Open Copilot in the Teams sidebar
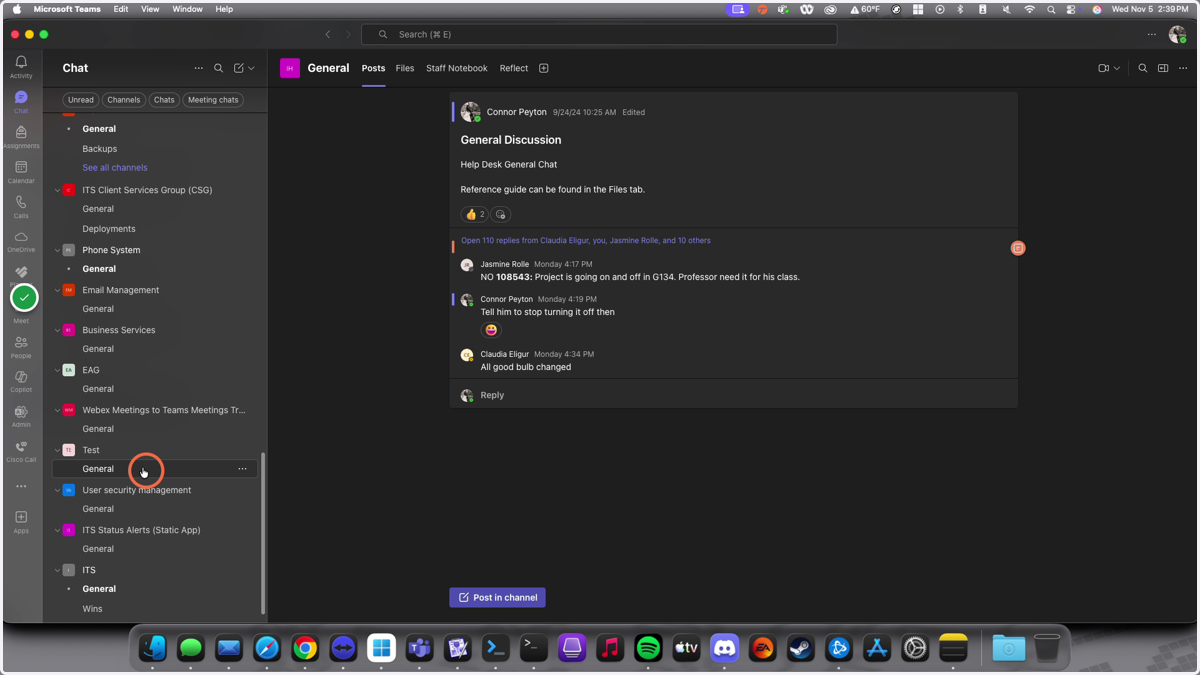 pyautogui.click(x=21, y=382)
